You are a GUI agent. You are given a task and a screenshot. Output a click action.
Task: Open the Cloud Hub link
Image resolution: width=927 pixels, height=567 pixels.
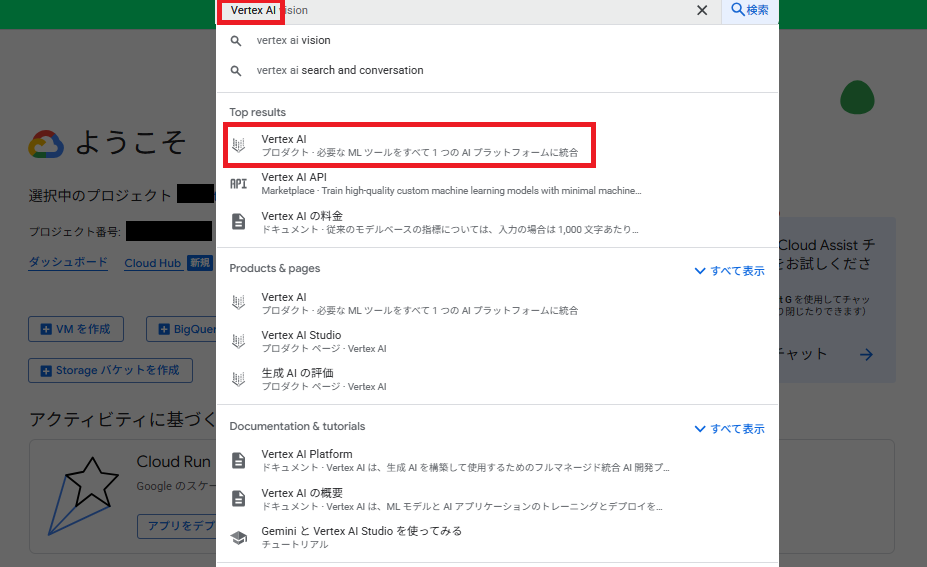pyautogui.click(x=153, y=263)
